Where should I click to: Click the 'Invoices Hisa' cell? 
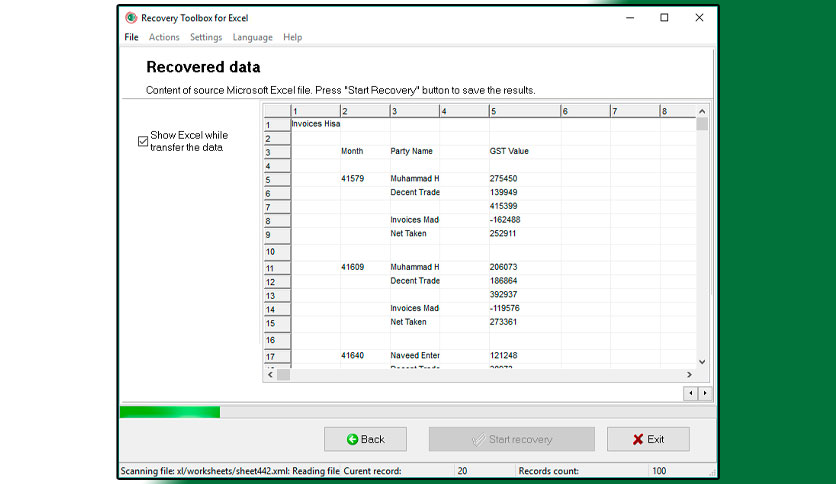[316, 124]
